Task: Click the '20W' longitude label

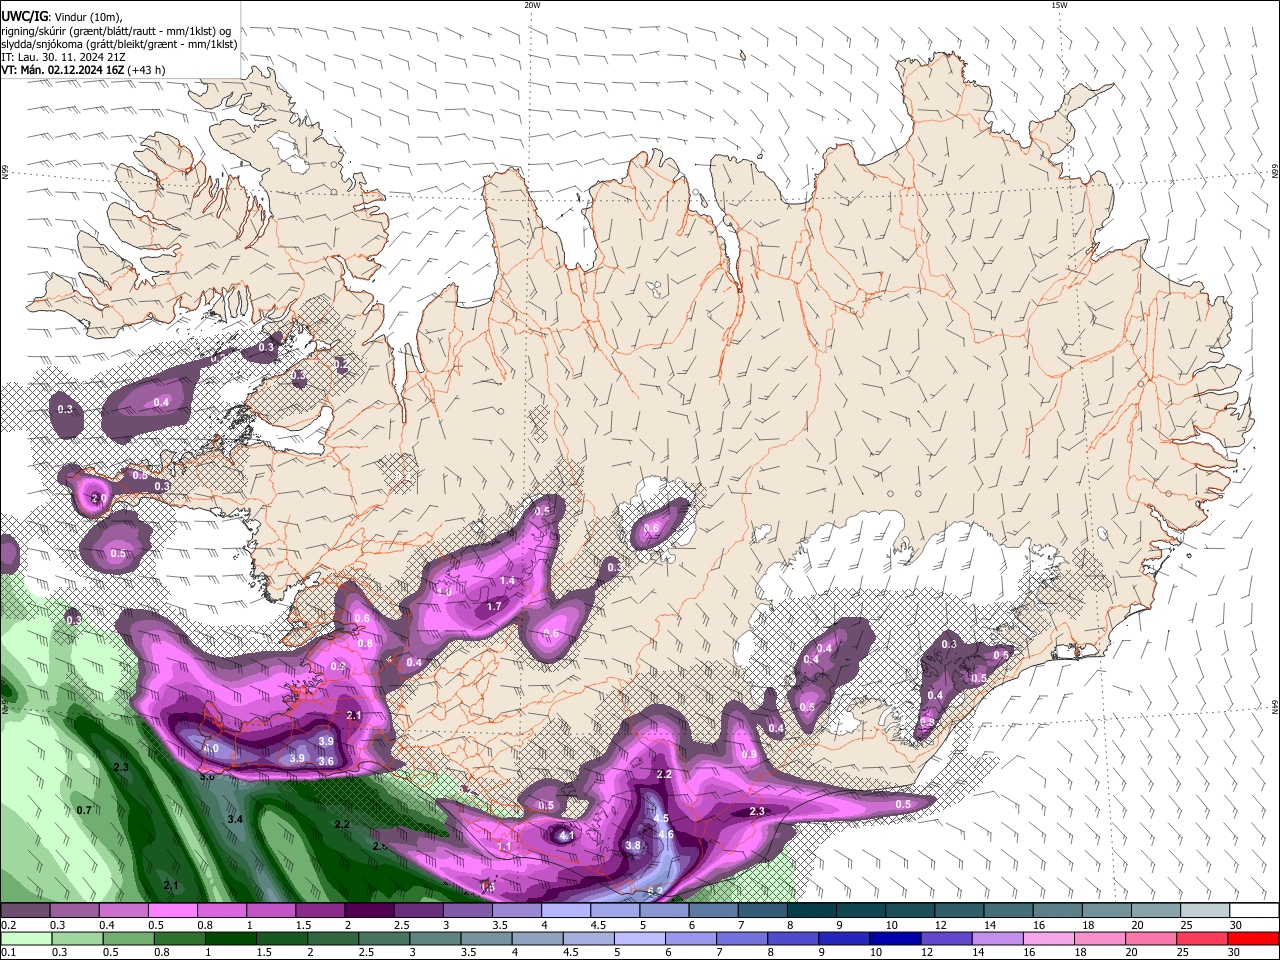Action: [x=532, y=5]
